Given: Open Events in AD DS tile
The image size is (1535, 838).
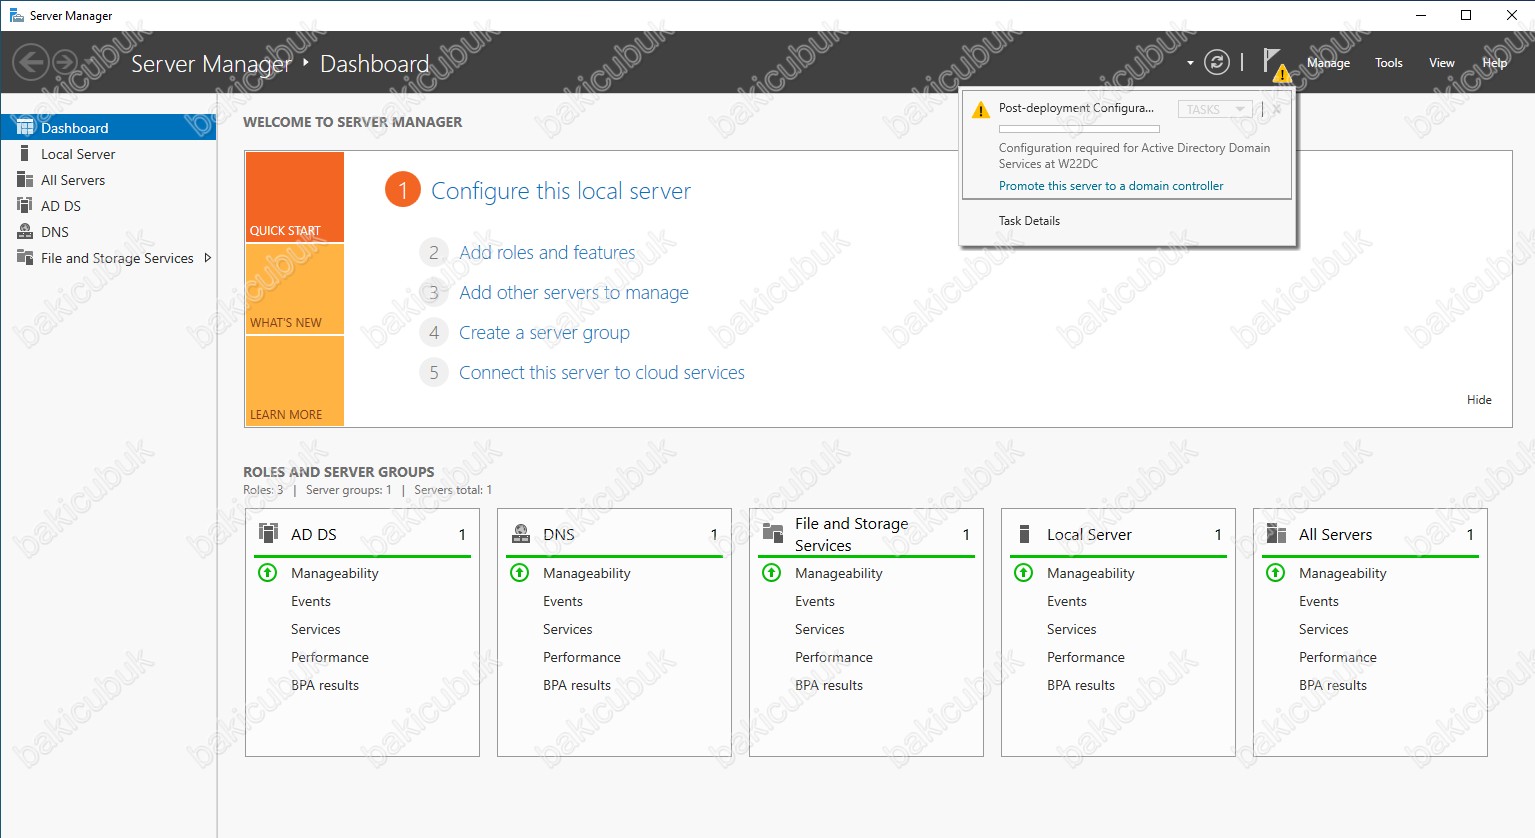Looking at the screenshot, I should tap(311, 601).
